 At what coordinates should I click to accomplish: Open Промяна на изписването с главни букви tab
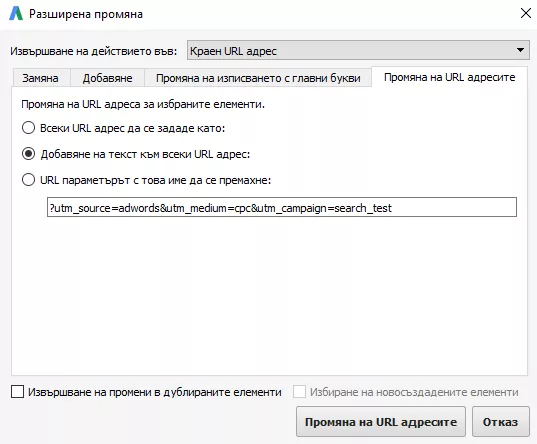pos(258,78)
